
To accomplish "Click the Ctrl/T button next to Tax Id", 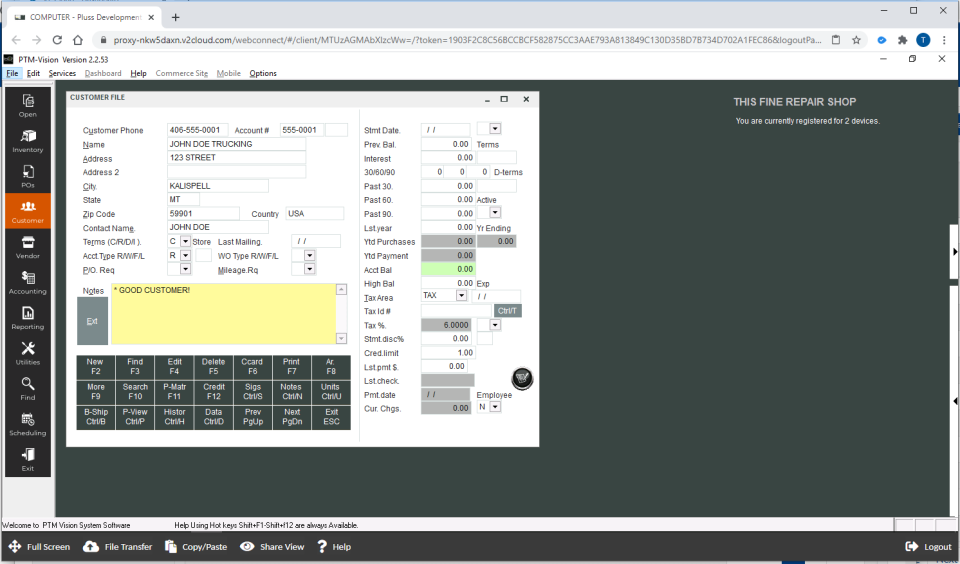I will tap(507, 310).
